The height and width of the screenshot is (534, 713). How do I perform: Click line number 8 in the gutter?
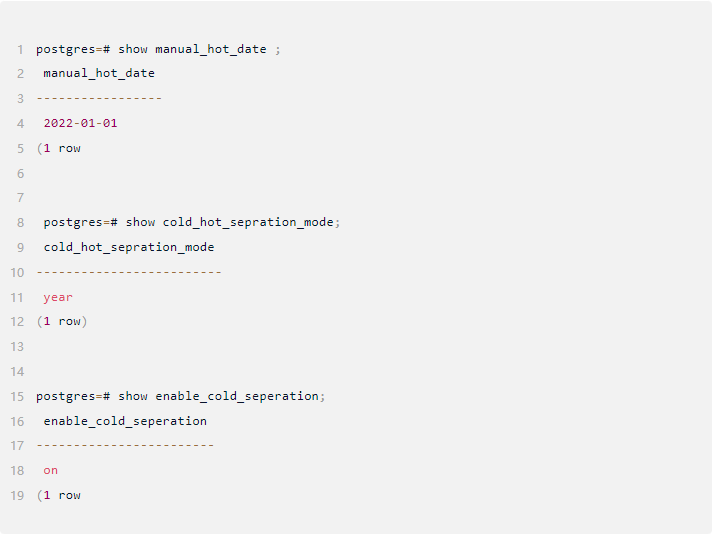(x=20, y=222)
